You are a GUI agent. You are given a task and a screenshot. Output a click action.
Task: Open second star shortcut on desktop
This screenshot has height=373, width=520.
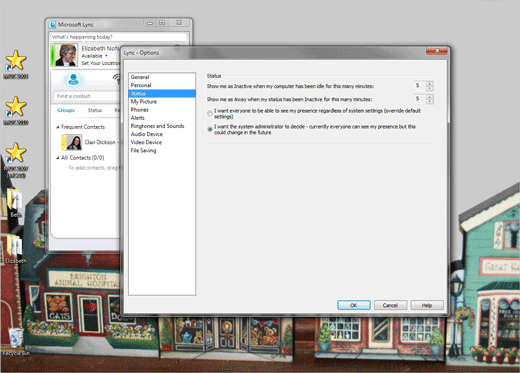coord(16,110)
